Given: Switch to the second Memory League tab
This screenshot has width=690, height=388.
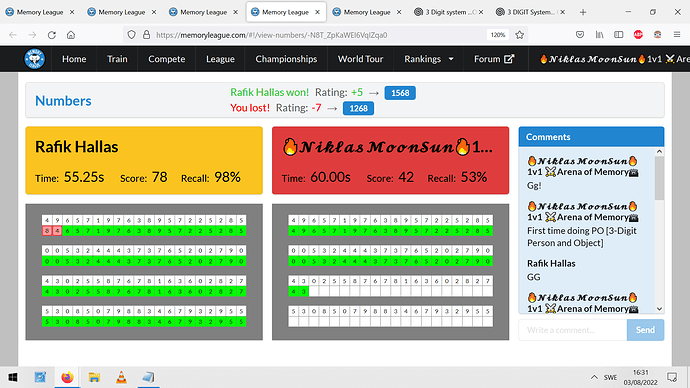Looking at the screenshot, I should [x=121, y=12].
